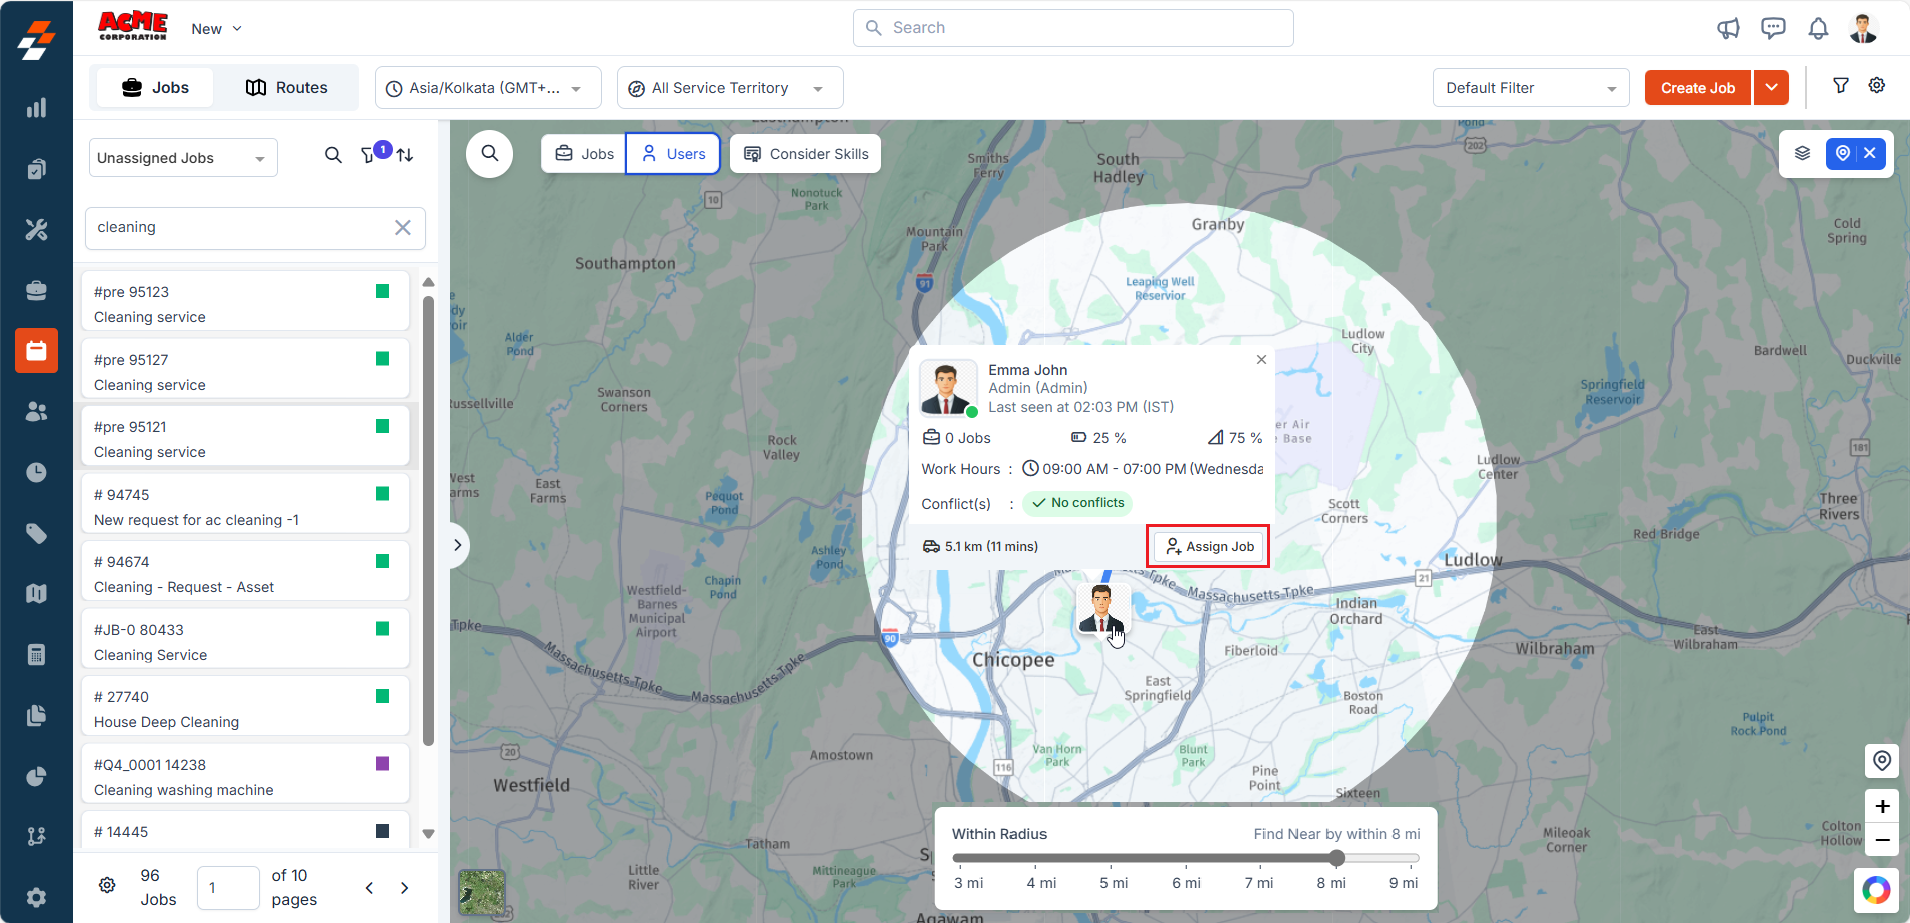This screenshot has width=1910, height=923.
Task: Click the user avatar marker on map
Action: (1102, 610)
